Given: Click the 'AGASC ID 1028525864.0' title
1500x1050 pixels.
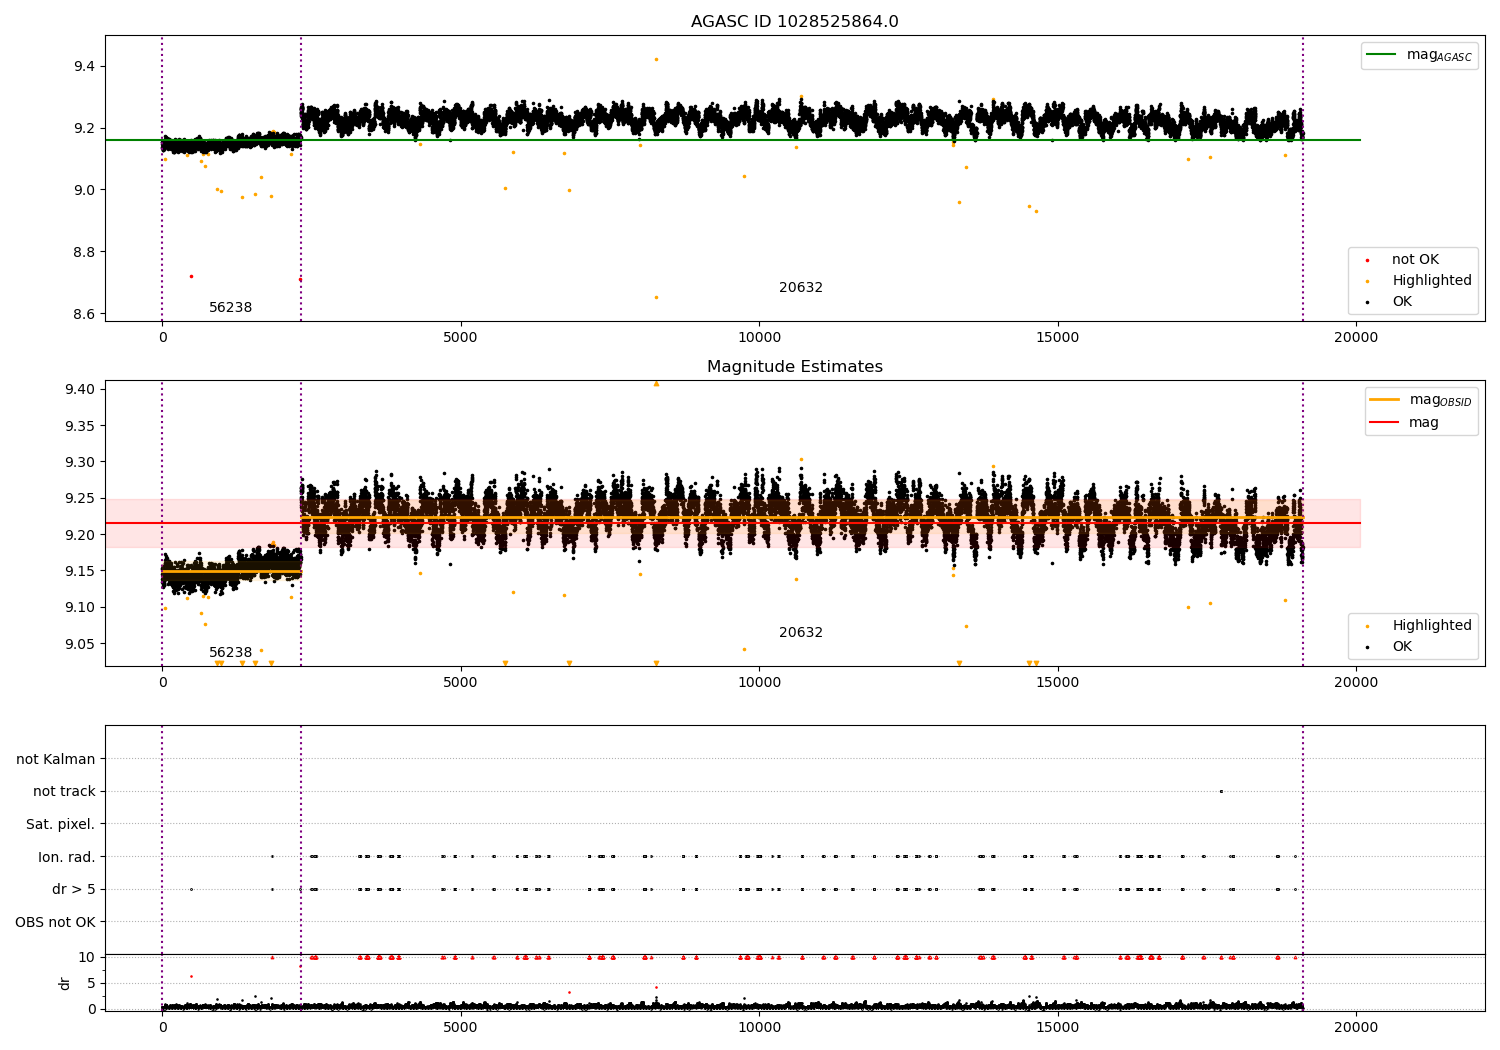Looking at the screenshot, I should coord(795,22).
